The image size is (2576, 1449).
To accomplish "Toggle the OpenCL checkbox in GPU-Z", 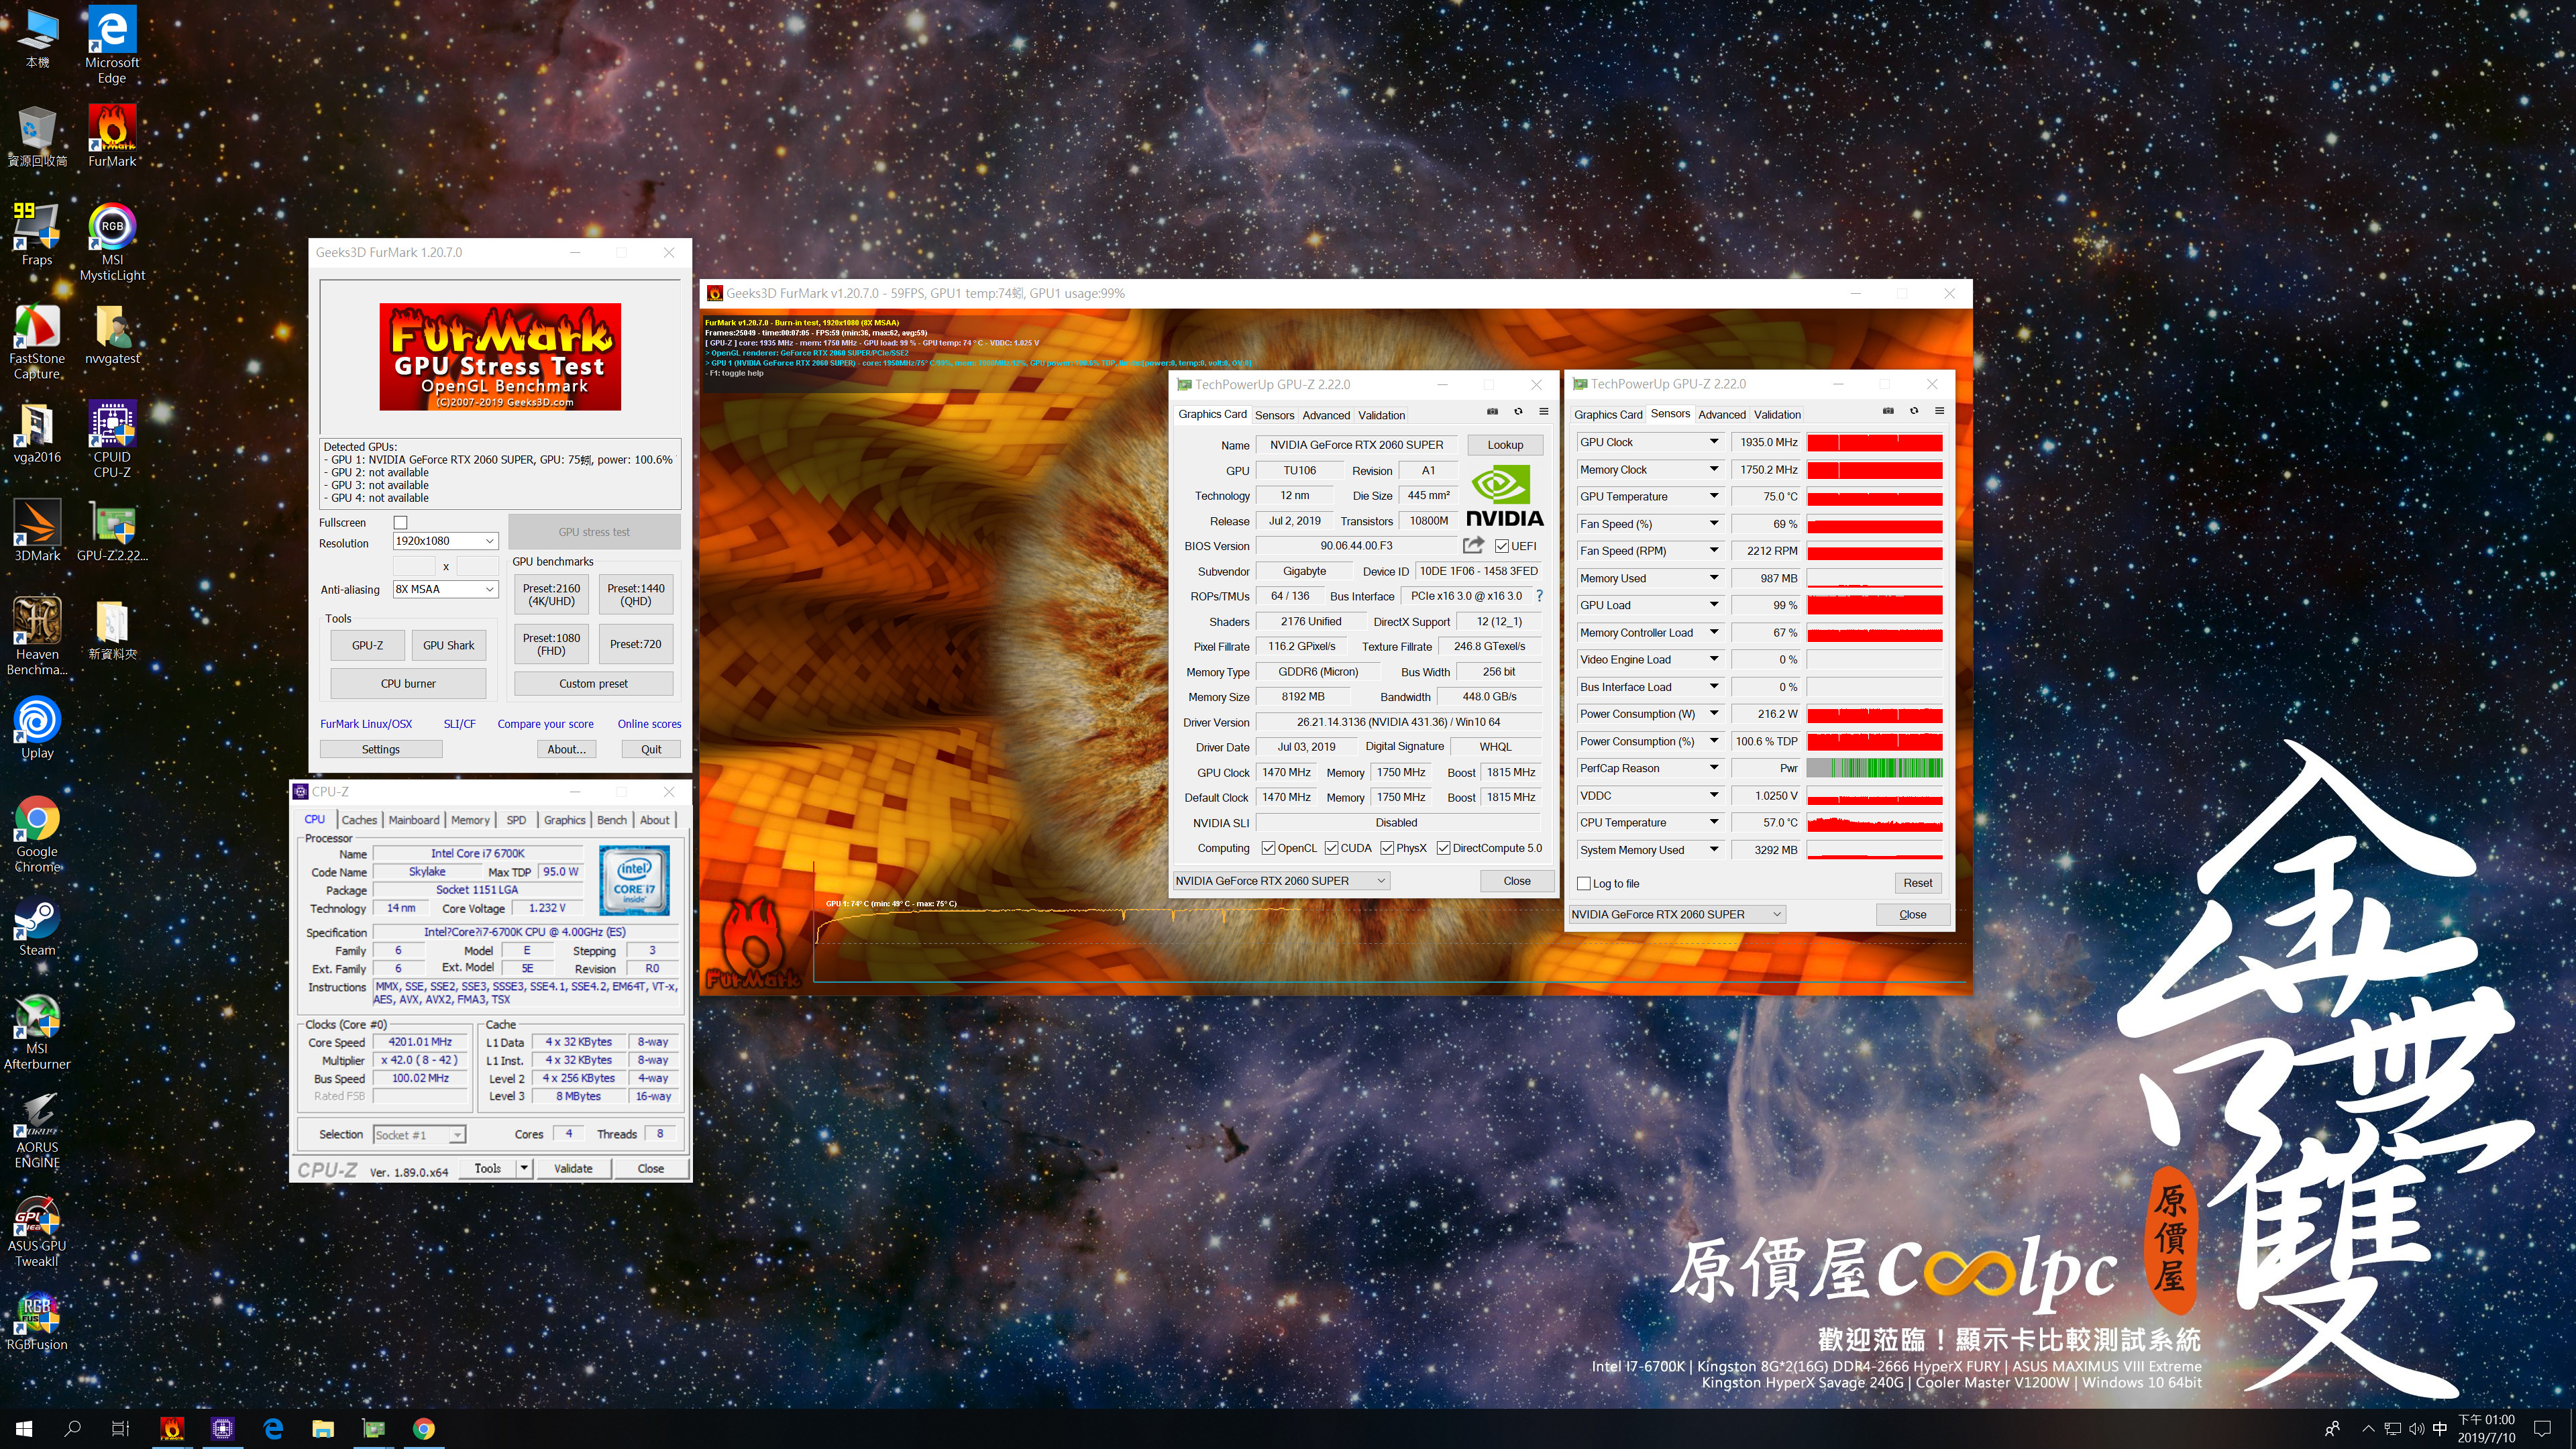I will click(1268, 848).
